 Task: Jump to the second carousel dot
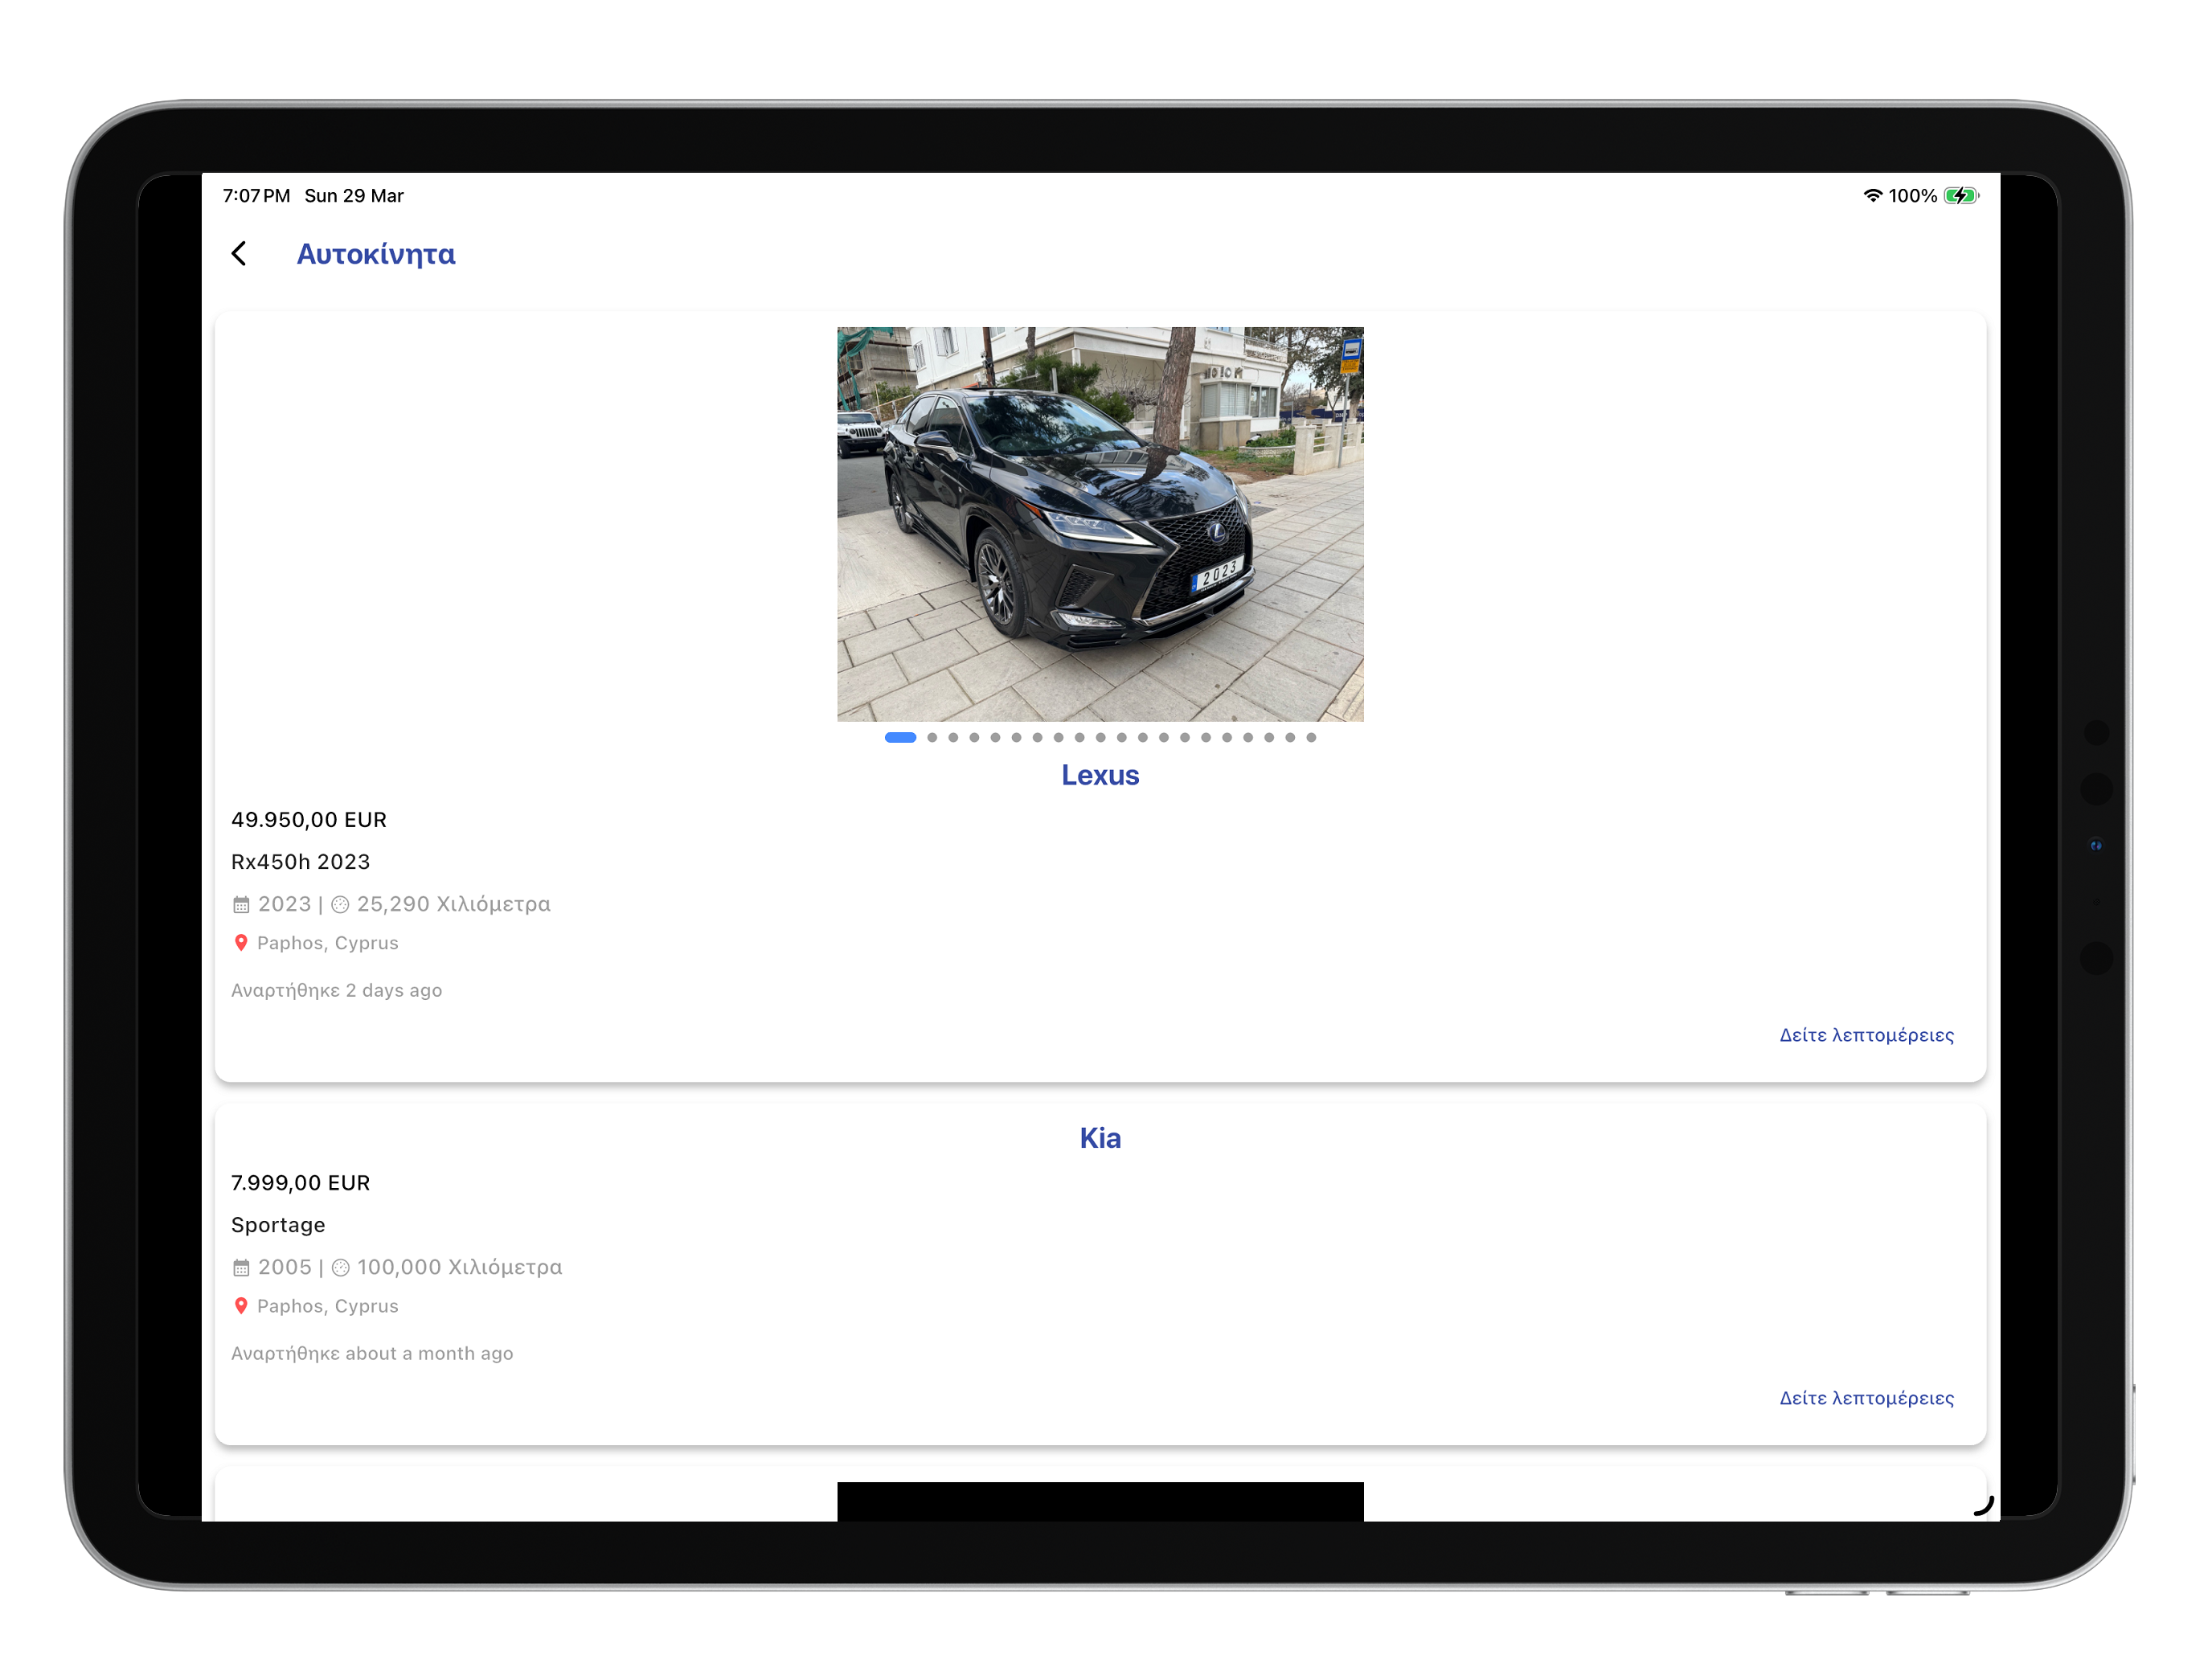[932, 738]
